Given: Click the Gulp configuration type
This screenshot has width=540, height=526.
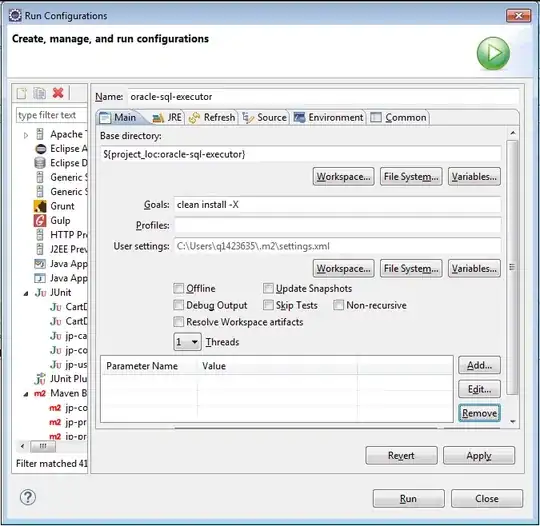Looking at the screenshot, I should click(52, 220).
